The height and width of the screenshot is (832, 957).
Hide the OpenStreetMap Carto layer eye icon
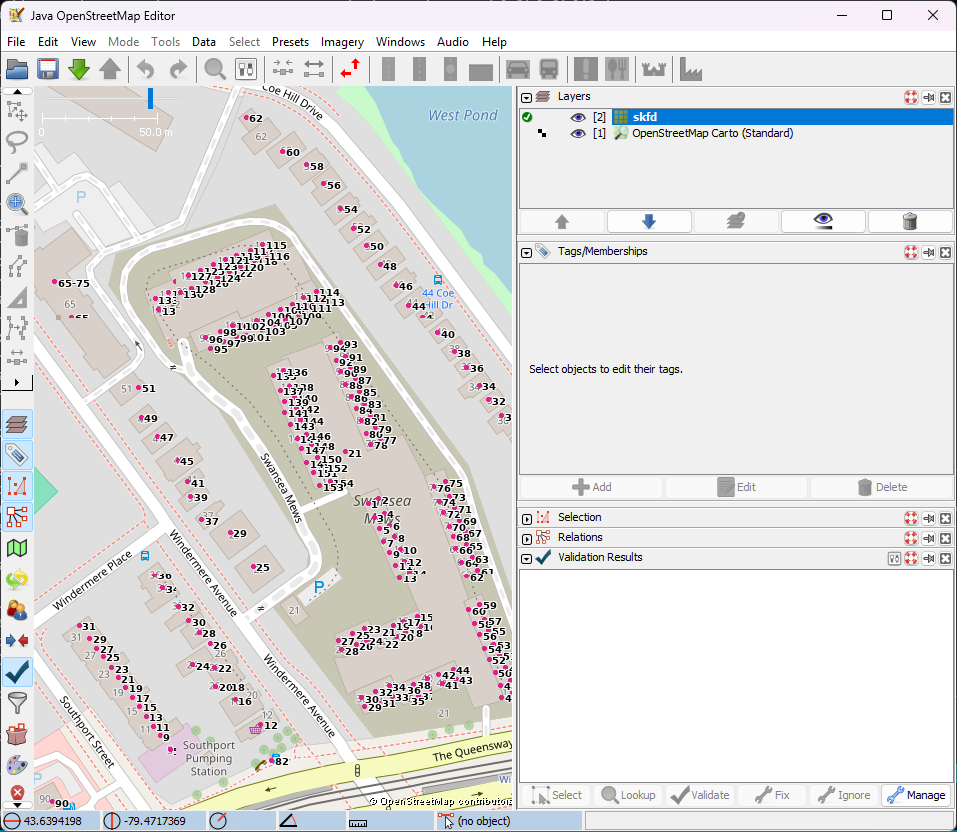[578, 134]
